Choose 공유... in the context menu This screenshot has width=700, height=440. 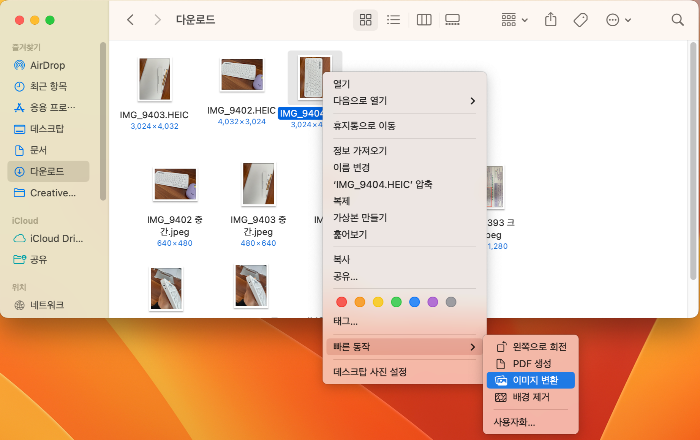[404, 277]
